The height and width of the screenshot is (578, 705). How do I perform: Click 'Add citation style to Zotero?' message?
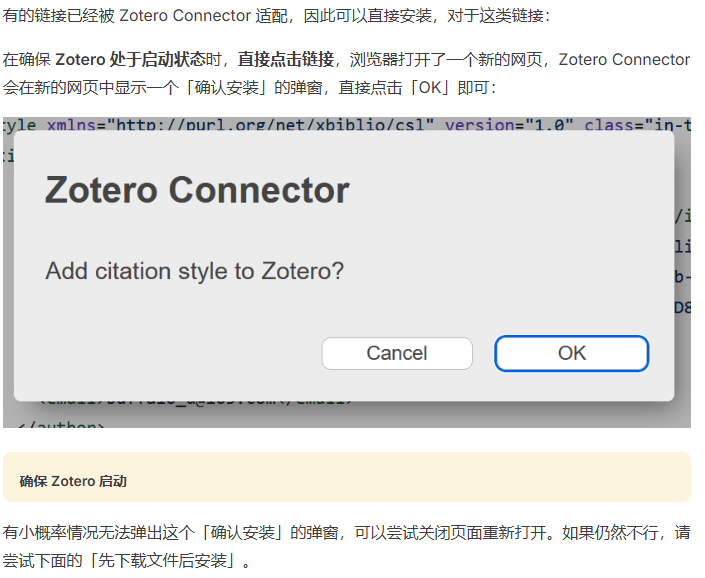pos(194,271)
